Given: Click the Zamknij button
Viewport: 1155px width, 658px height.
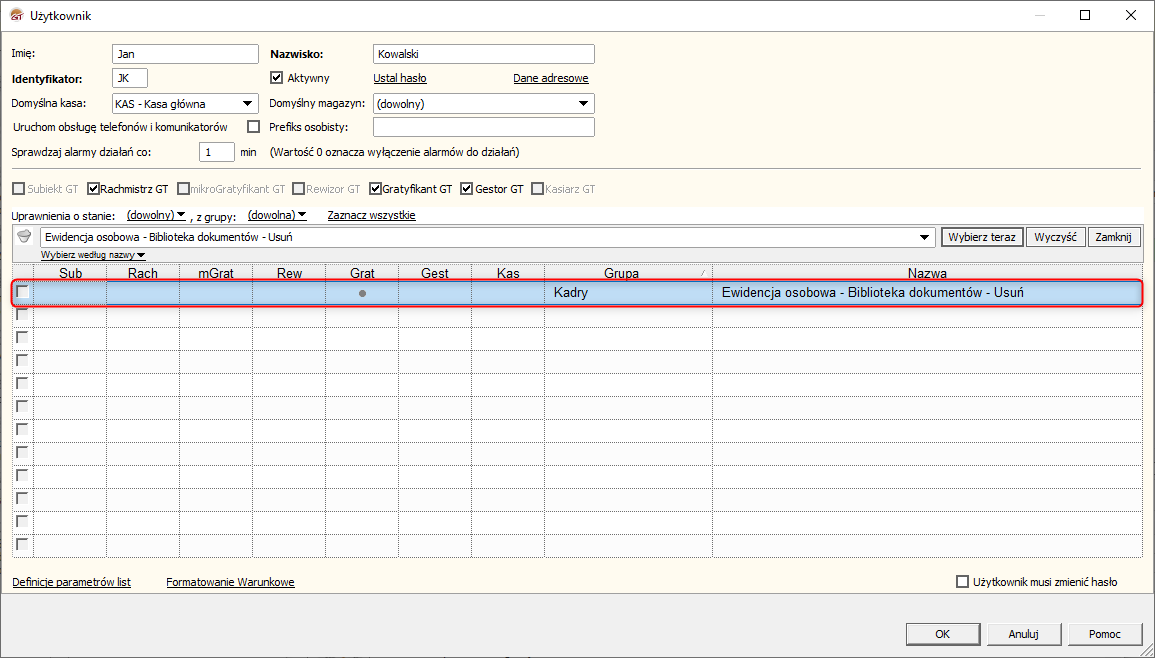Looking at the screenshot, I should 1114,237.
